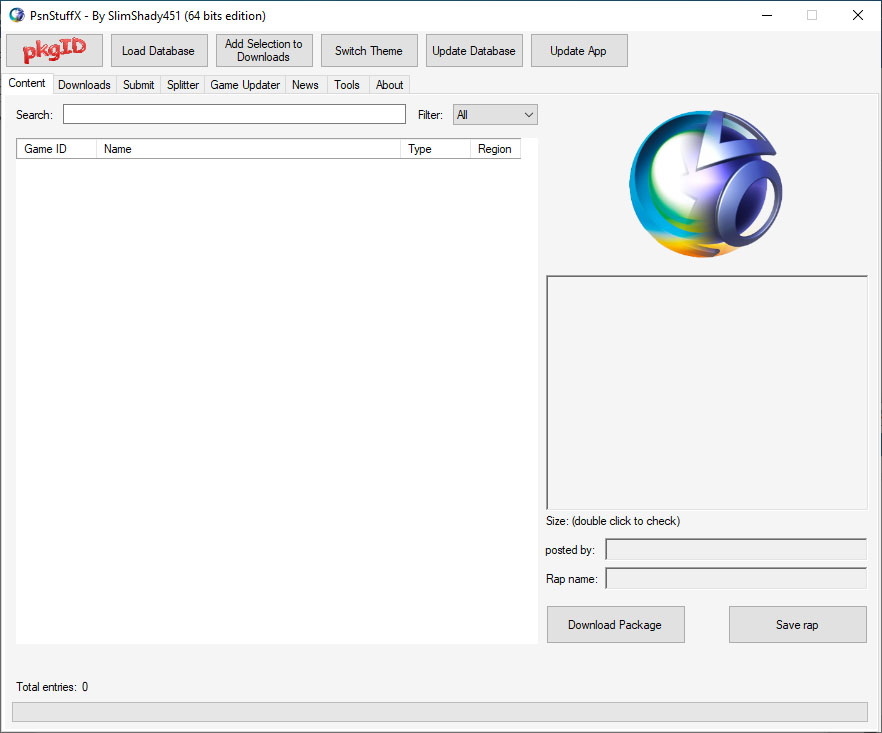The image size is (882, 733).
Task: Expand the Filter dropdown set to All
Action: [x=495, y=115]
